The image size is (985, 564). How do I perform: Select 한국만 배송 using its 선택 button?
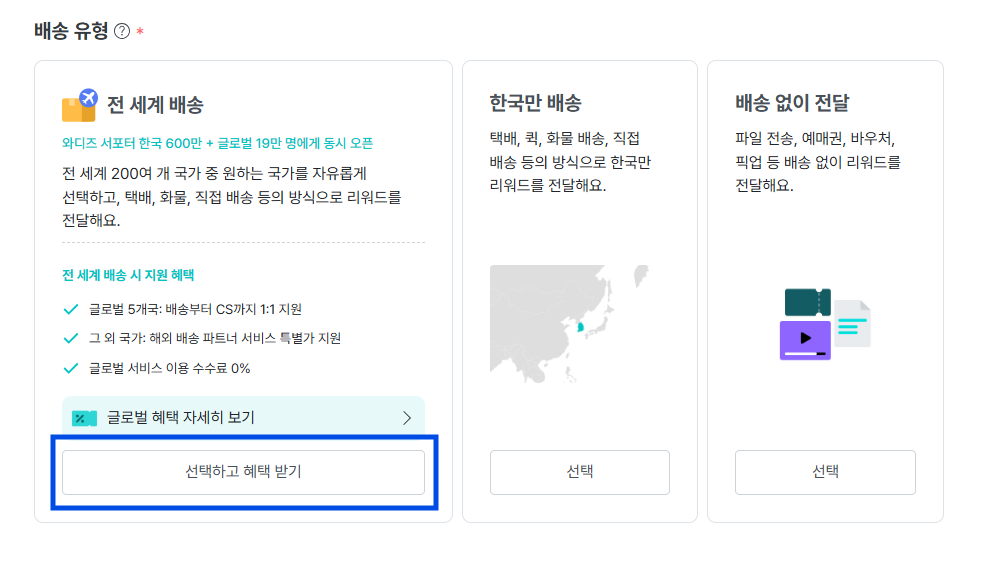579,472
